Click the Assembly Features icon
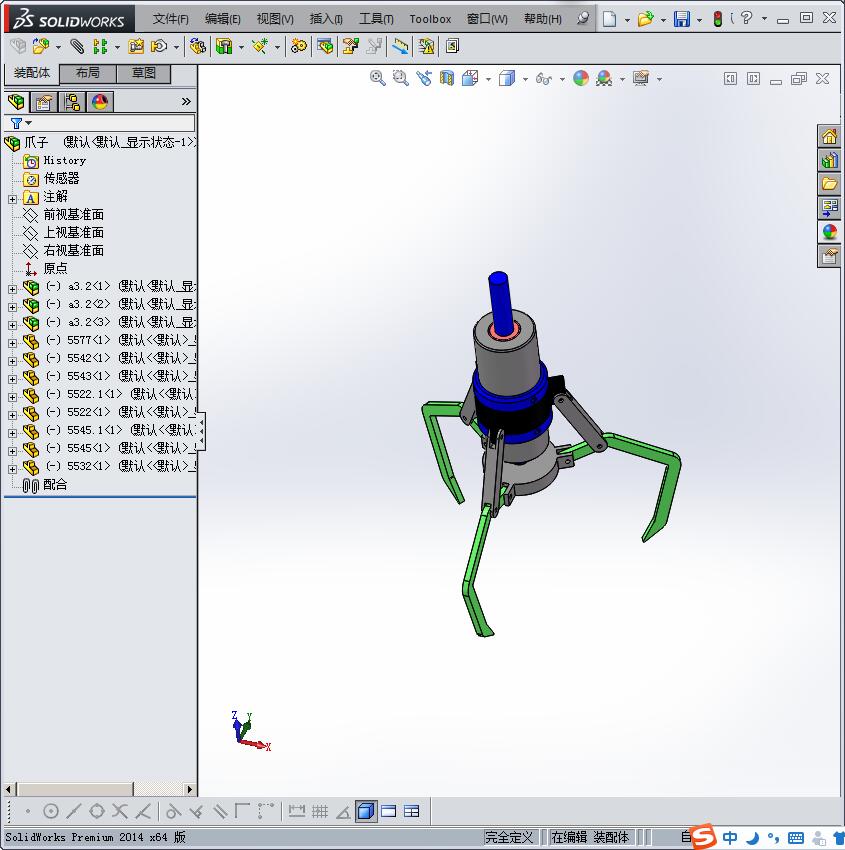 click(224, 47)
